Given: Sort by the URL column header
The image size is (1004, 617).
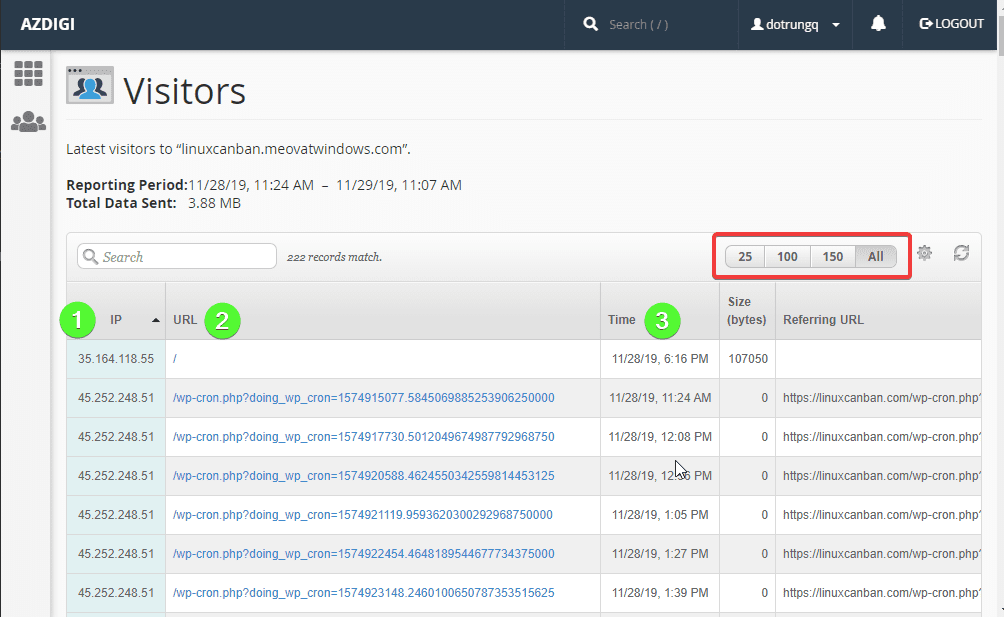Looking at the screenshot, I should coord(185,320).
